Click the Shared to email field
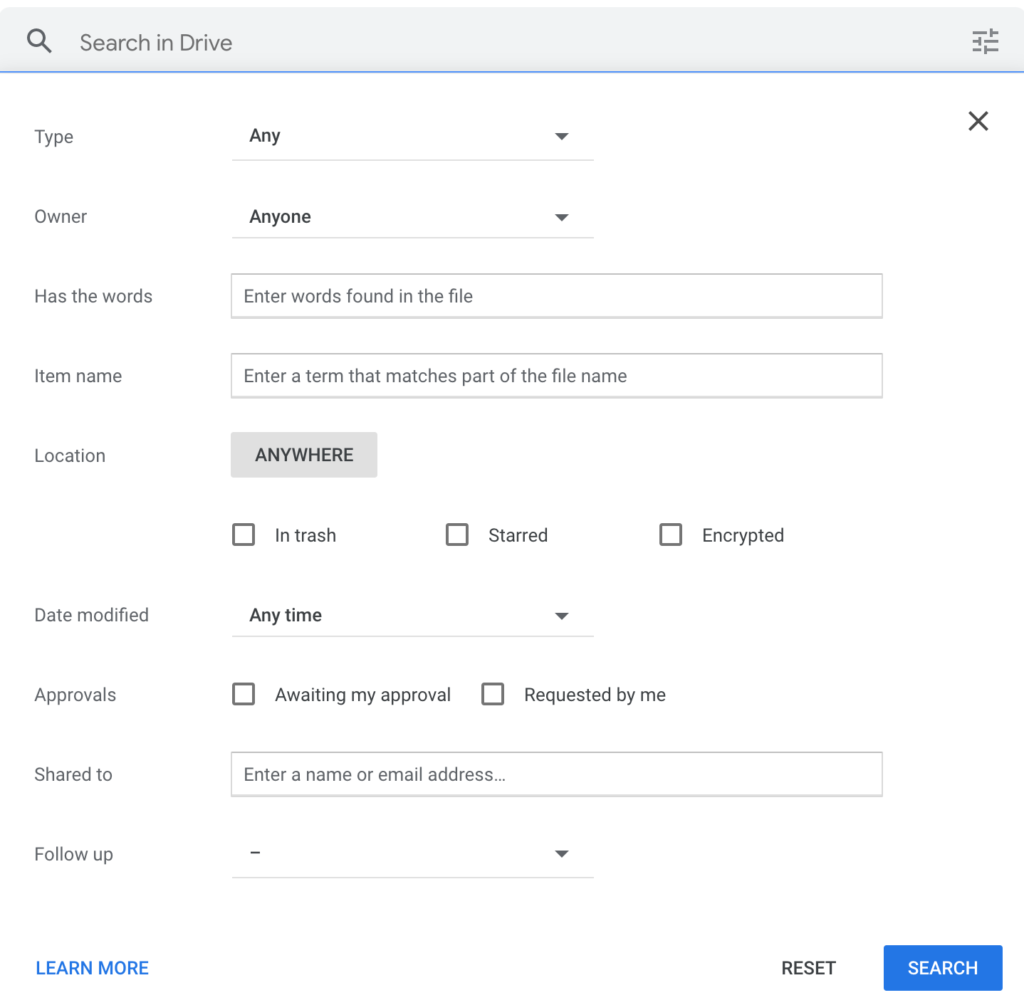The image size is (1024, 1005). [x=556, y=774]
